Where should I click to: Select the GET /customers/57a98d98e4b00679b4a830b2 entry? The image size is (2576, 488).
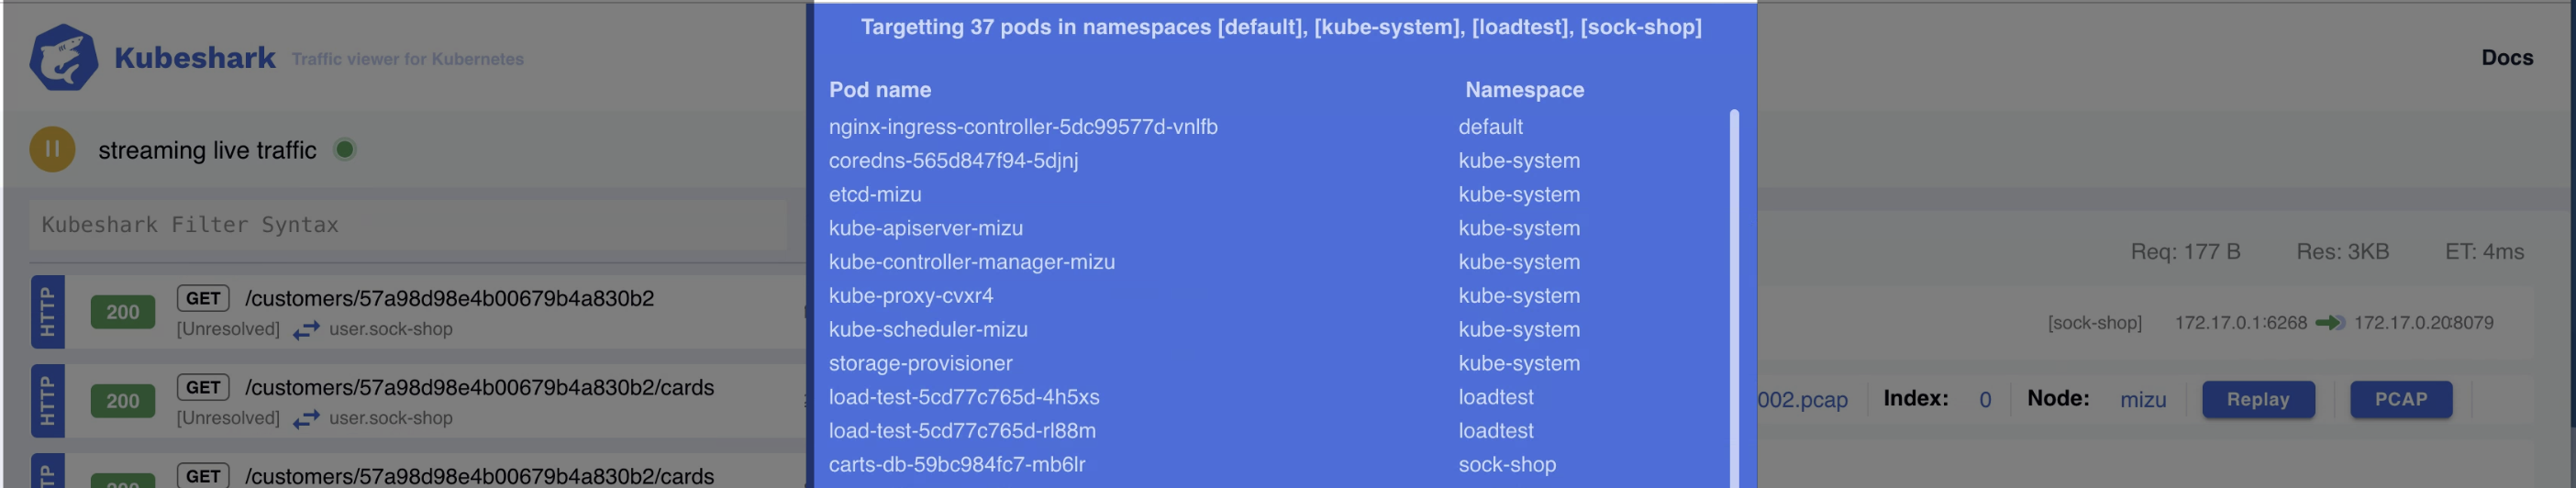pos(449,299)
